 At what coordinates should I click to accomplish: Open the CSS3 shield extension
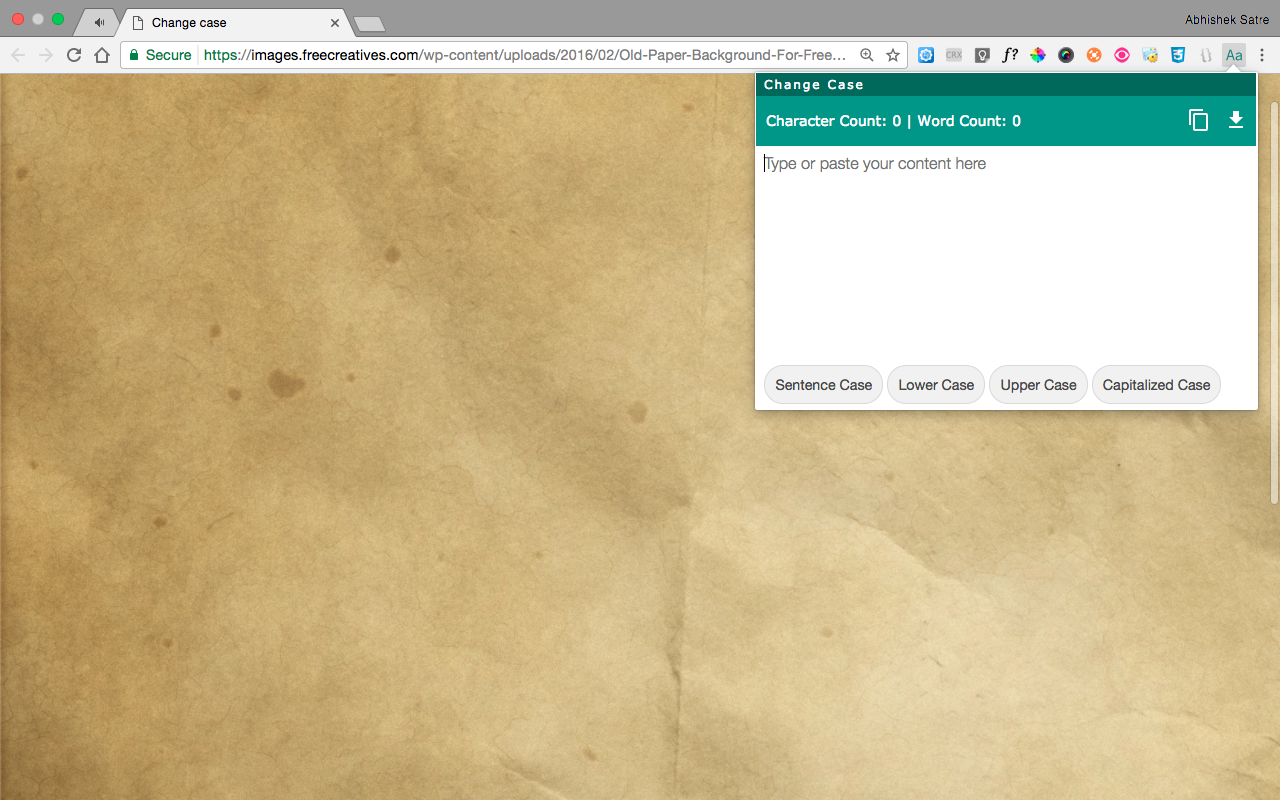click(1178, 55)
